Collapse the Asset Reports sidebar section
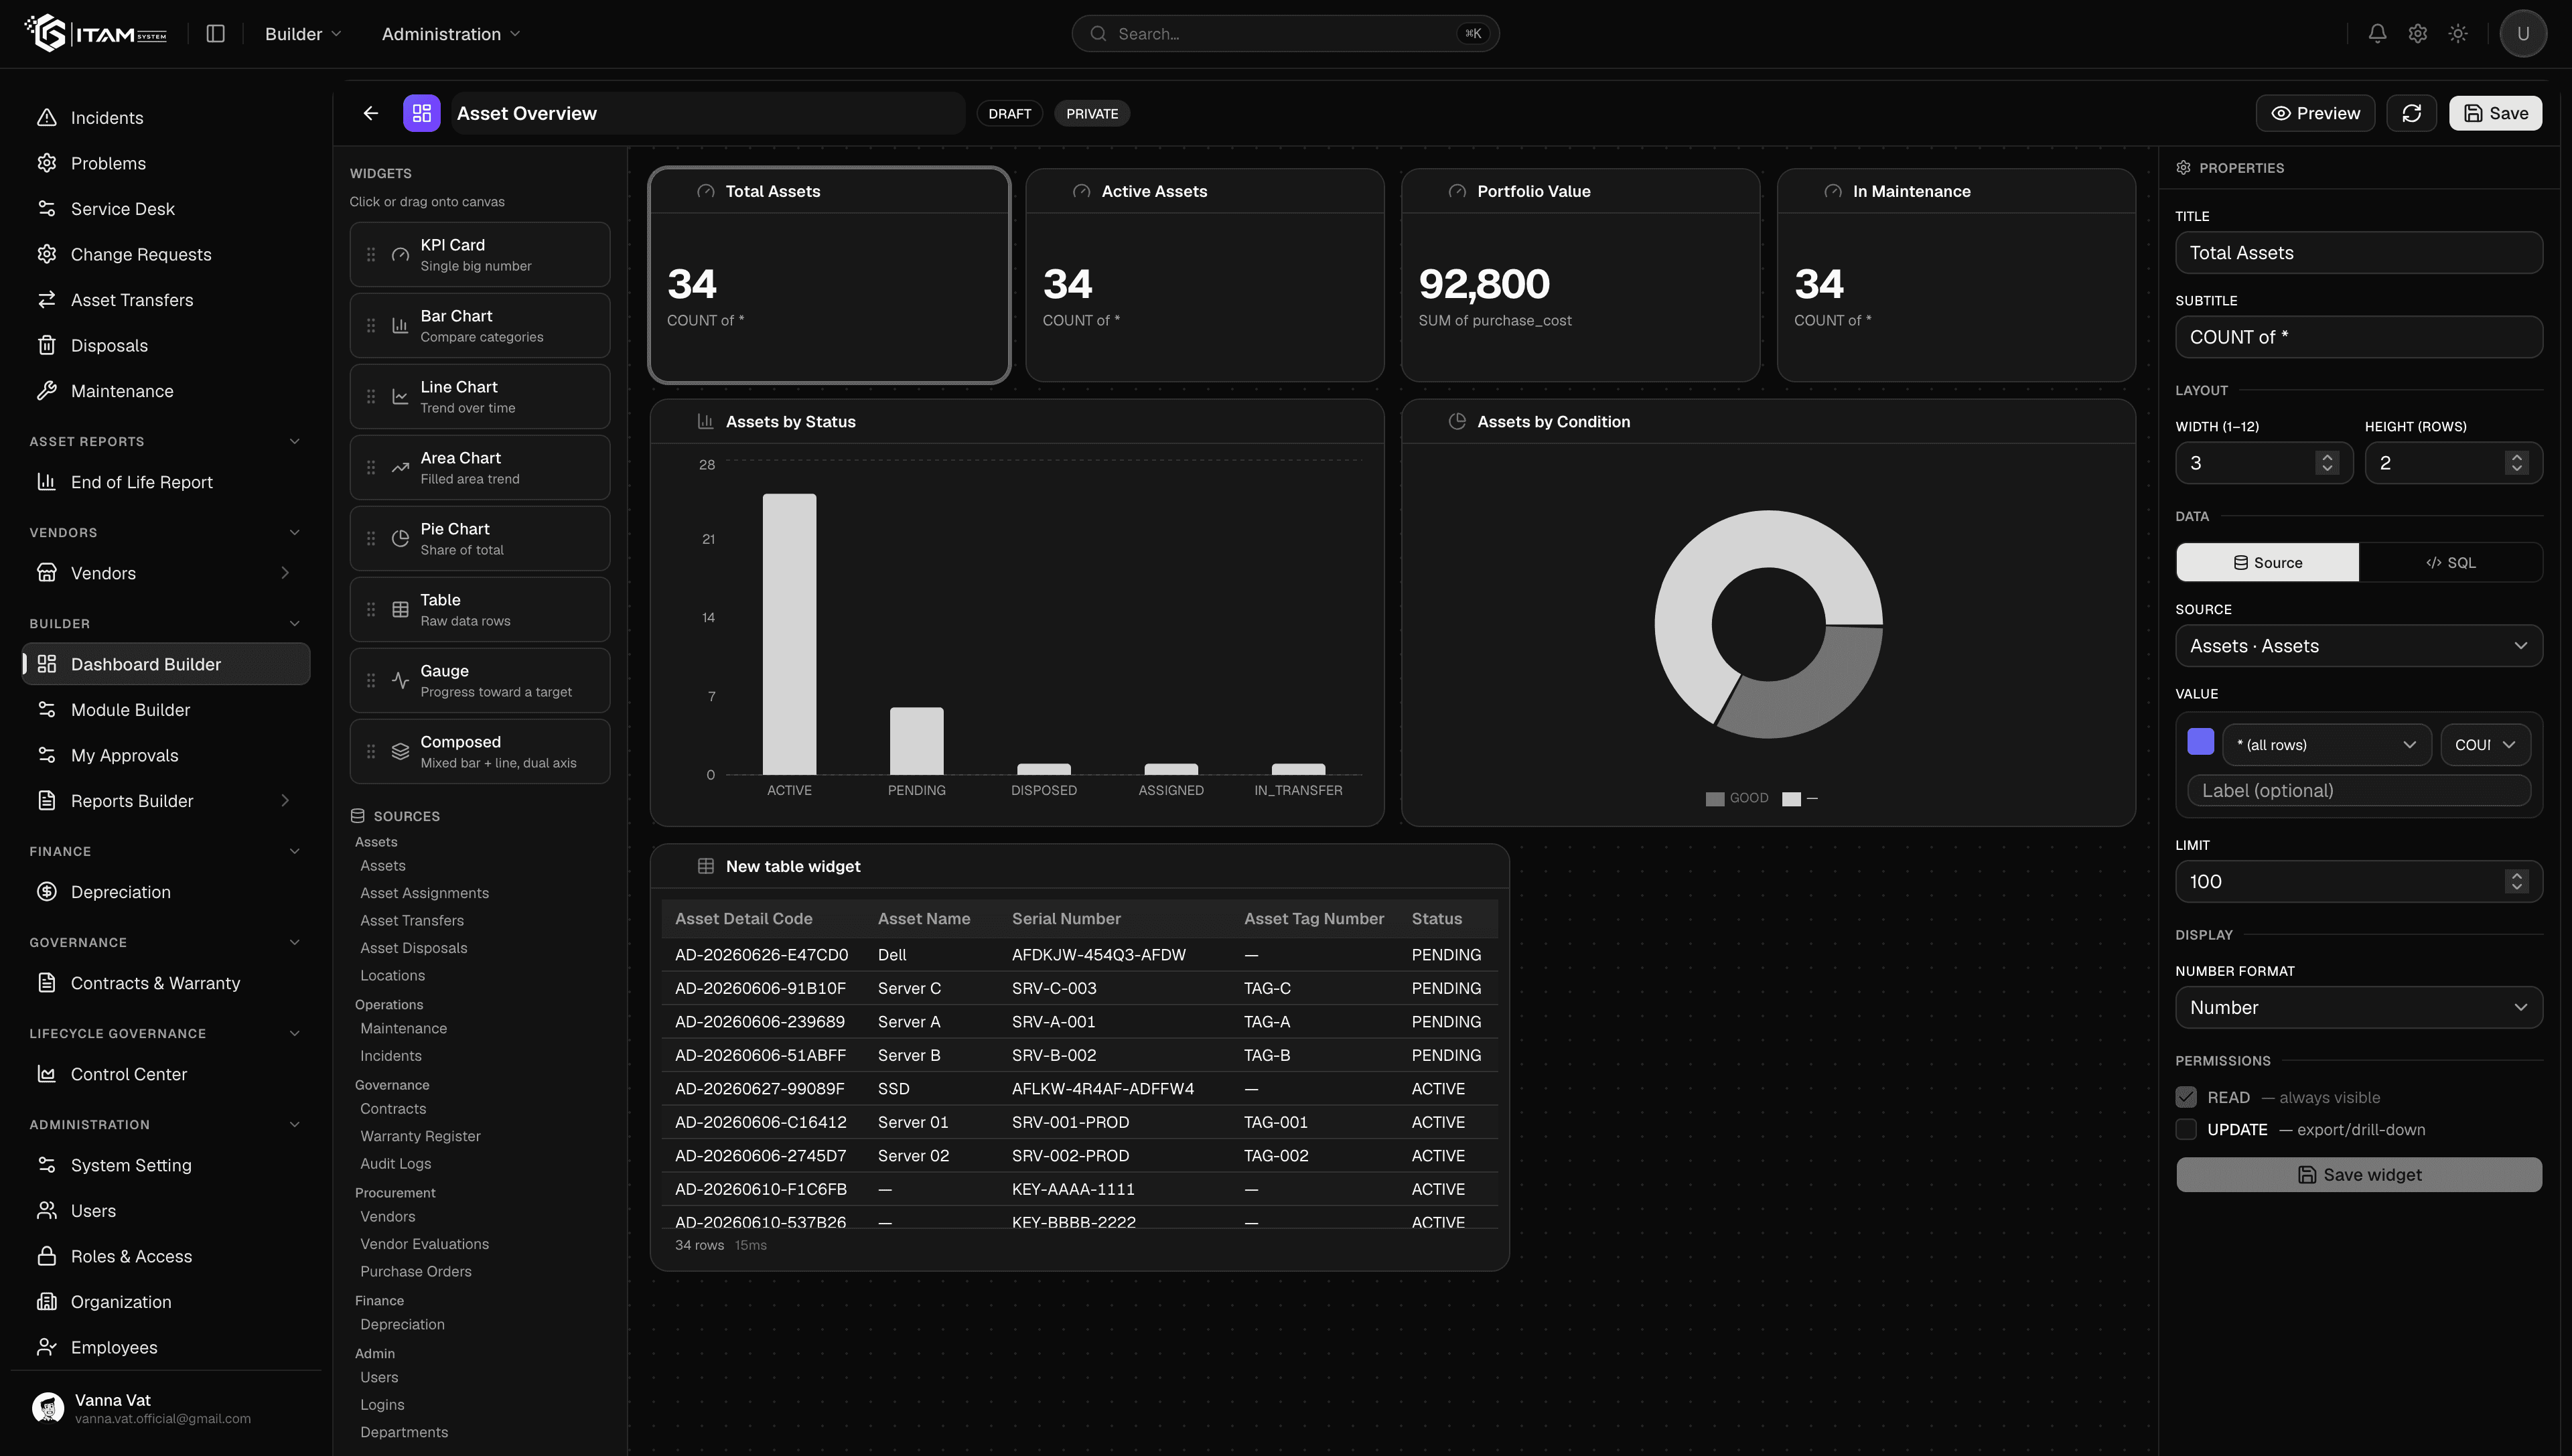 [294, 442]
